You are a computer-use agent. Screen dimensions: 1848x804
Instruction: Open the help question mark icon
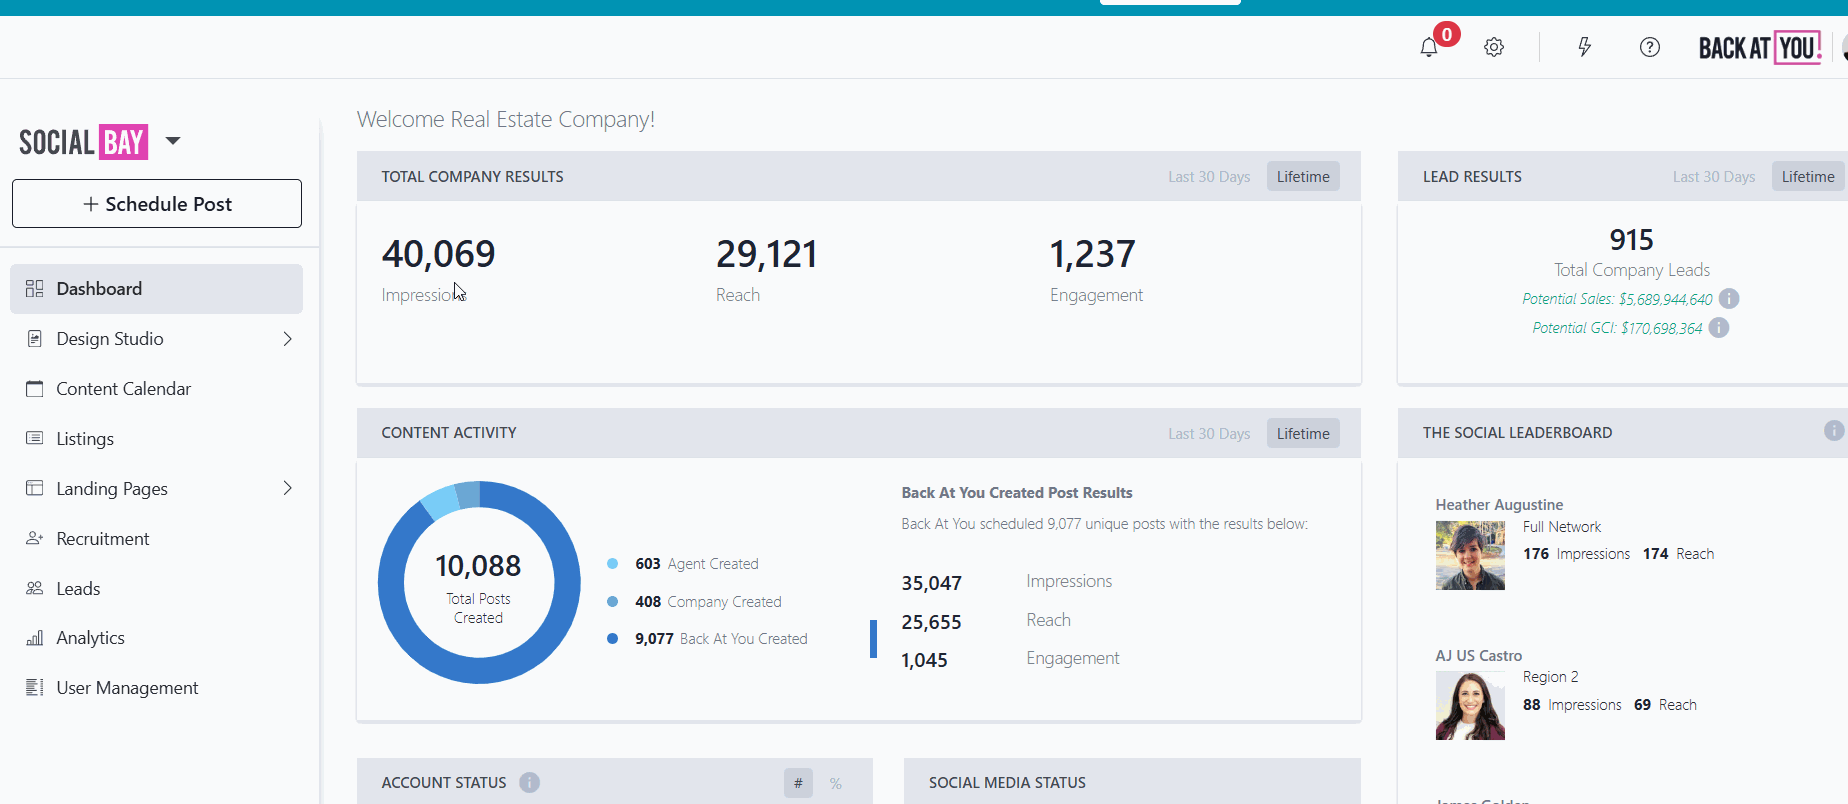(x=1650, y=47)
